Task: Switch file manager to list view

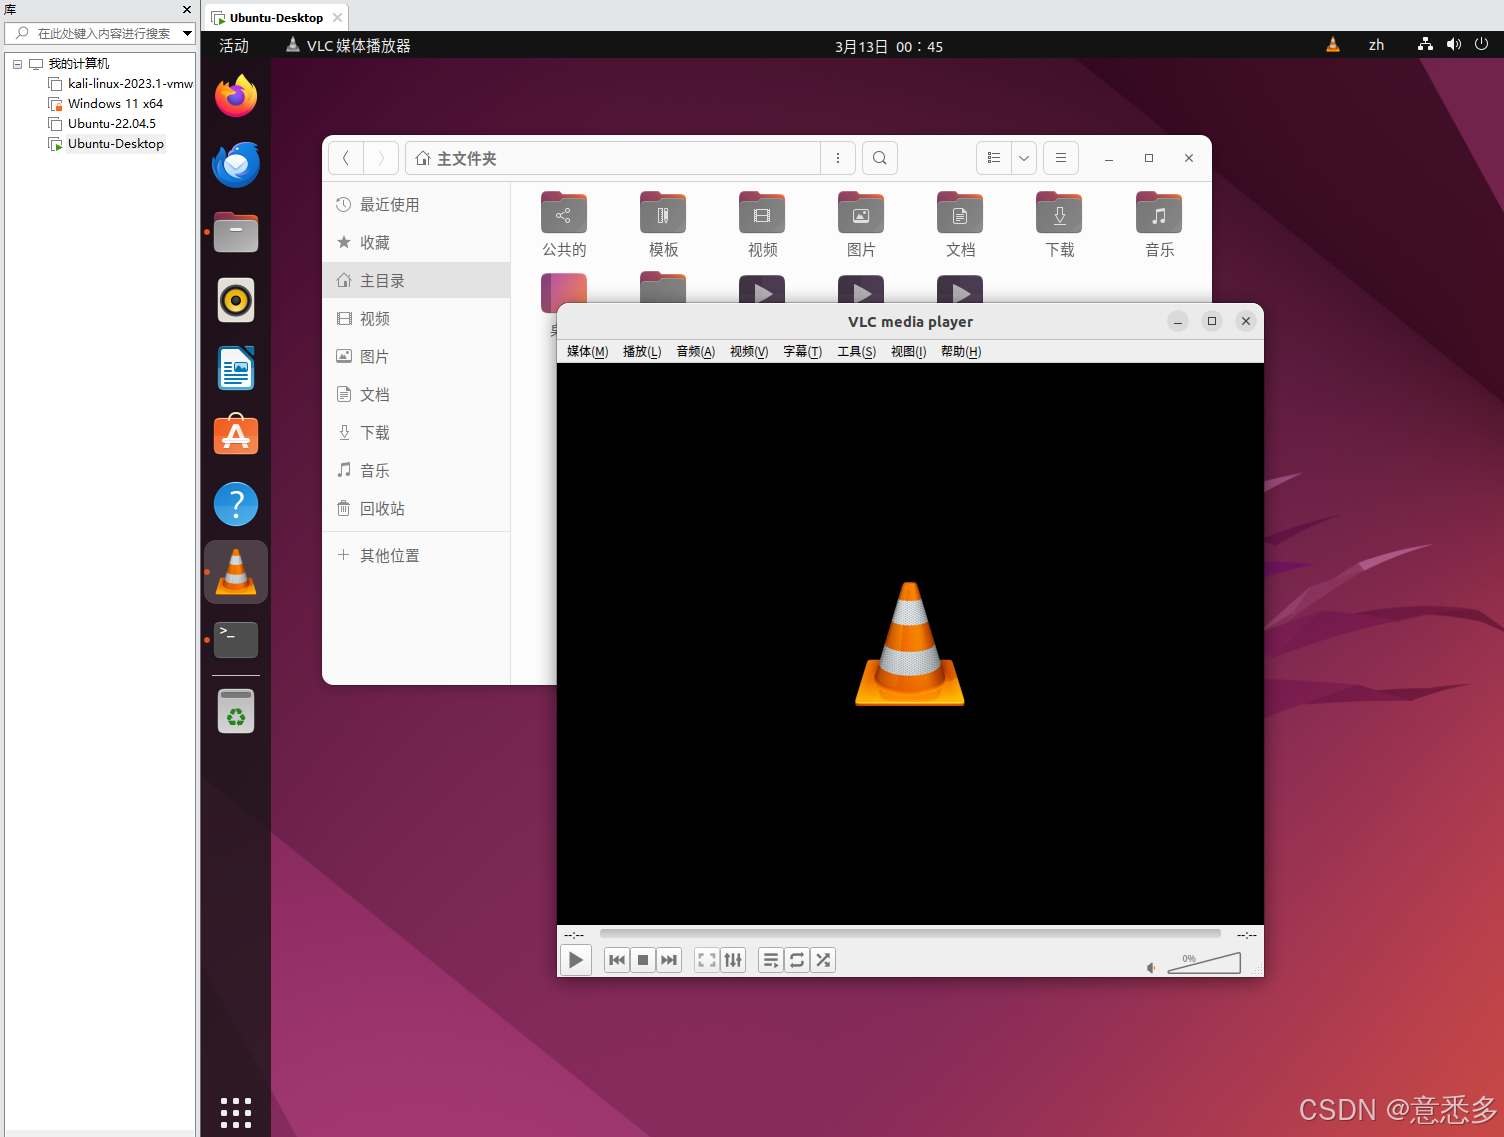Action: [x=994, y=158]
